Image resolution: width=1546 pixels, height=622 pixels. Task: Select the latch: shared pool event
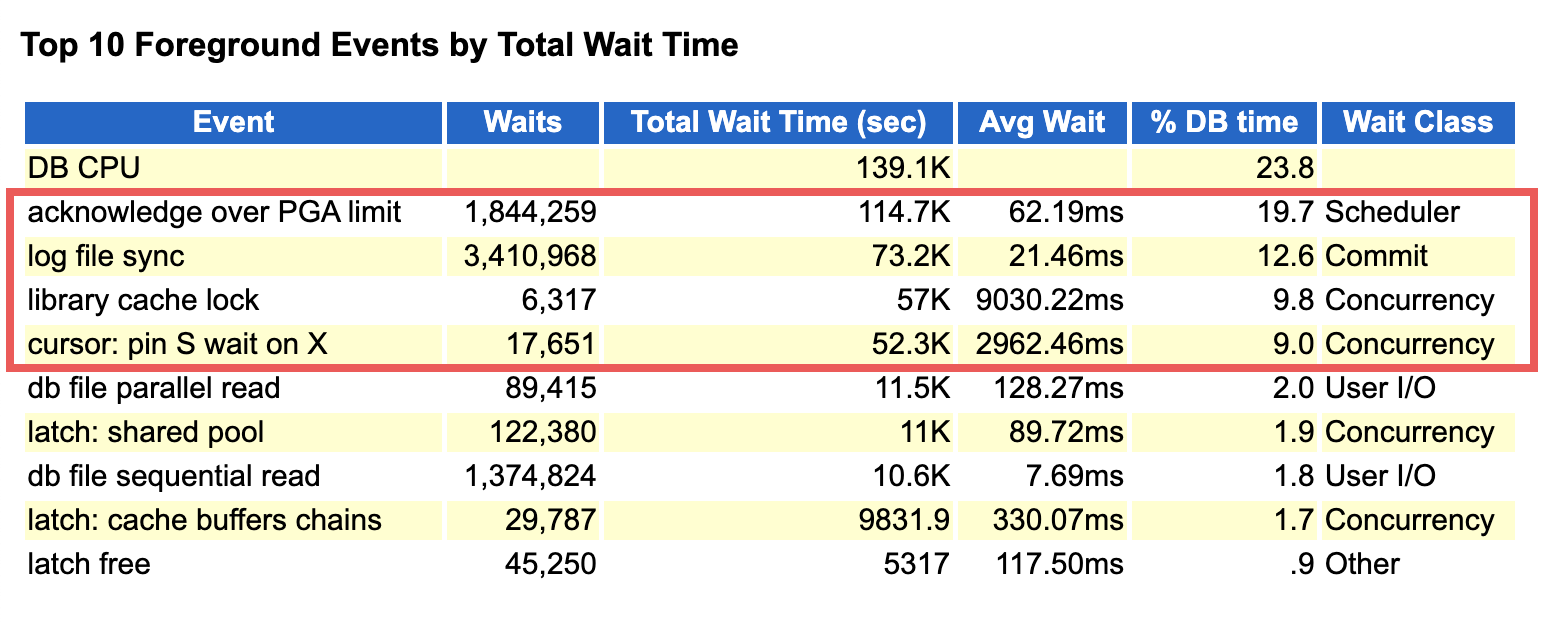[146, 432]
